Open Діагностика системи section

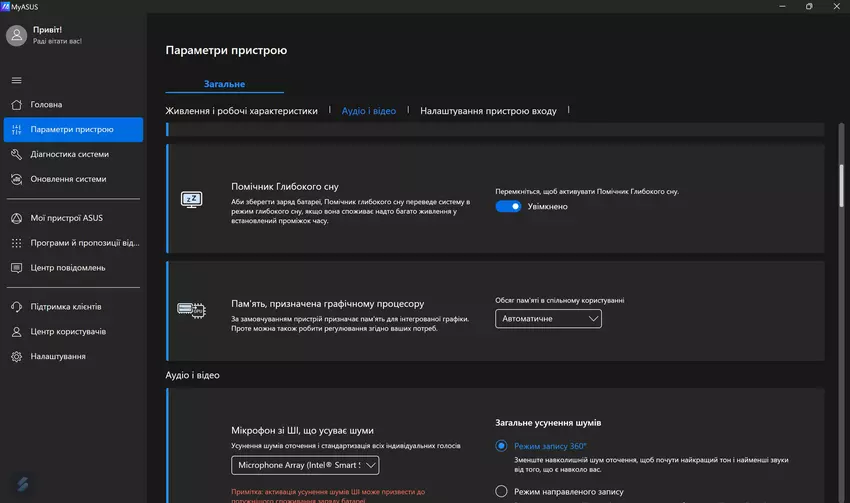[x=69, y=155]
